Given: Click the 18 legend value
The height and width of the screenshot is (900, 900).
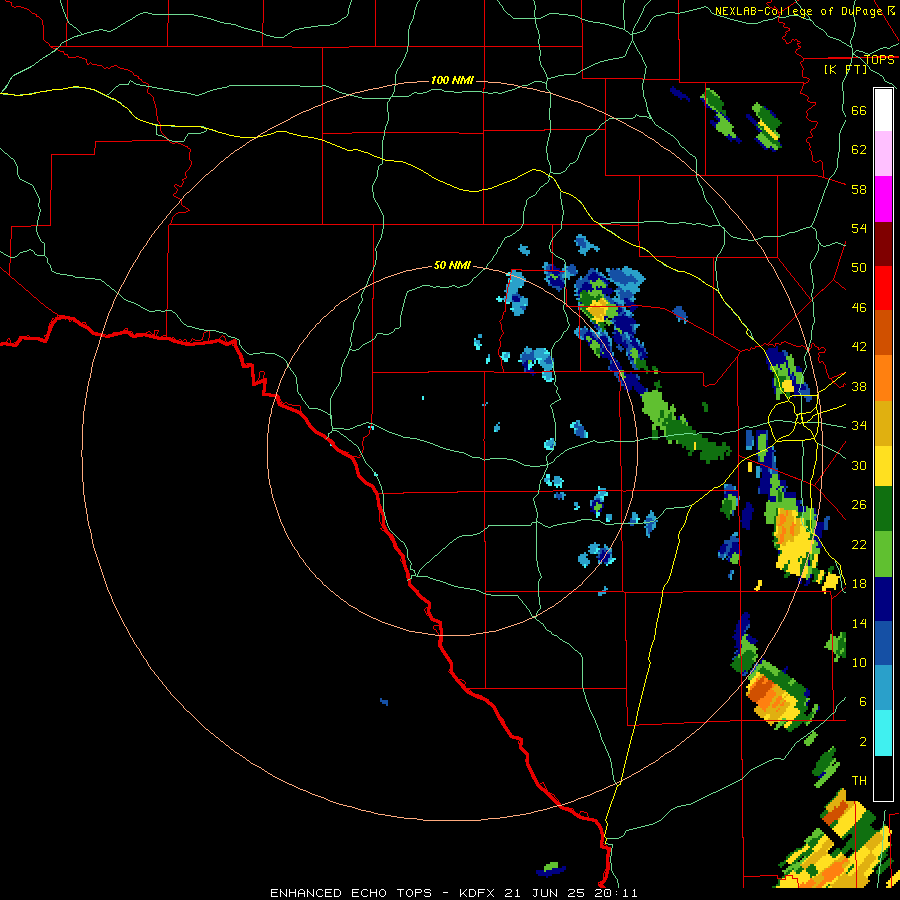Looking at the screenshot, I should pos(859,584).
